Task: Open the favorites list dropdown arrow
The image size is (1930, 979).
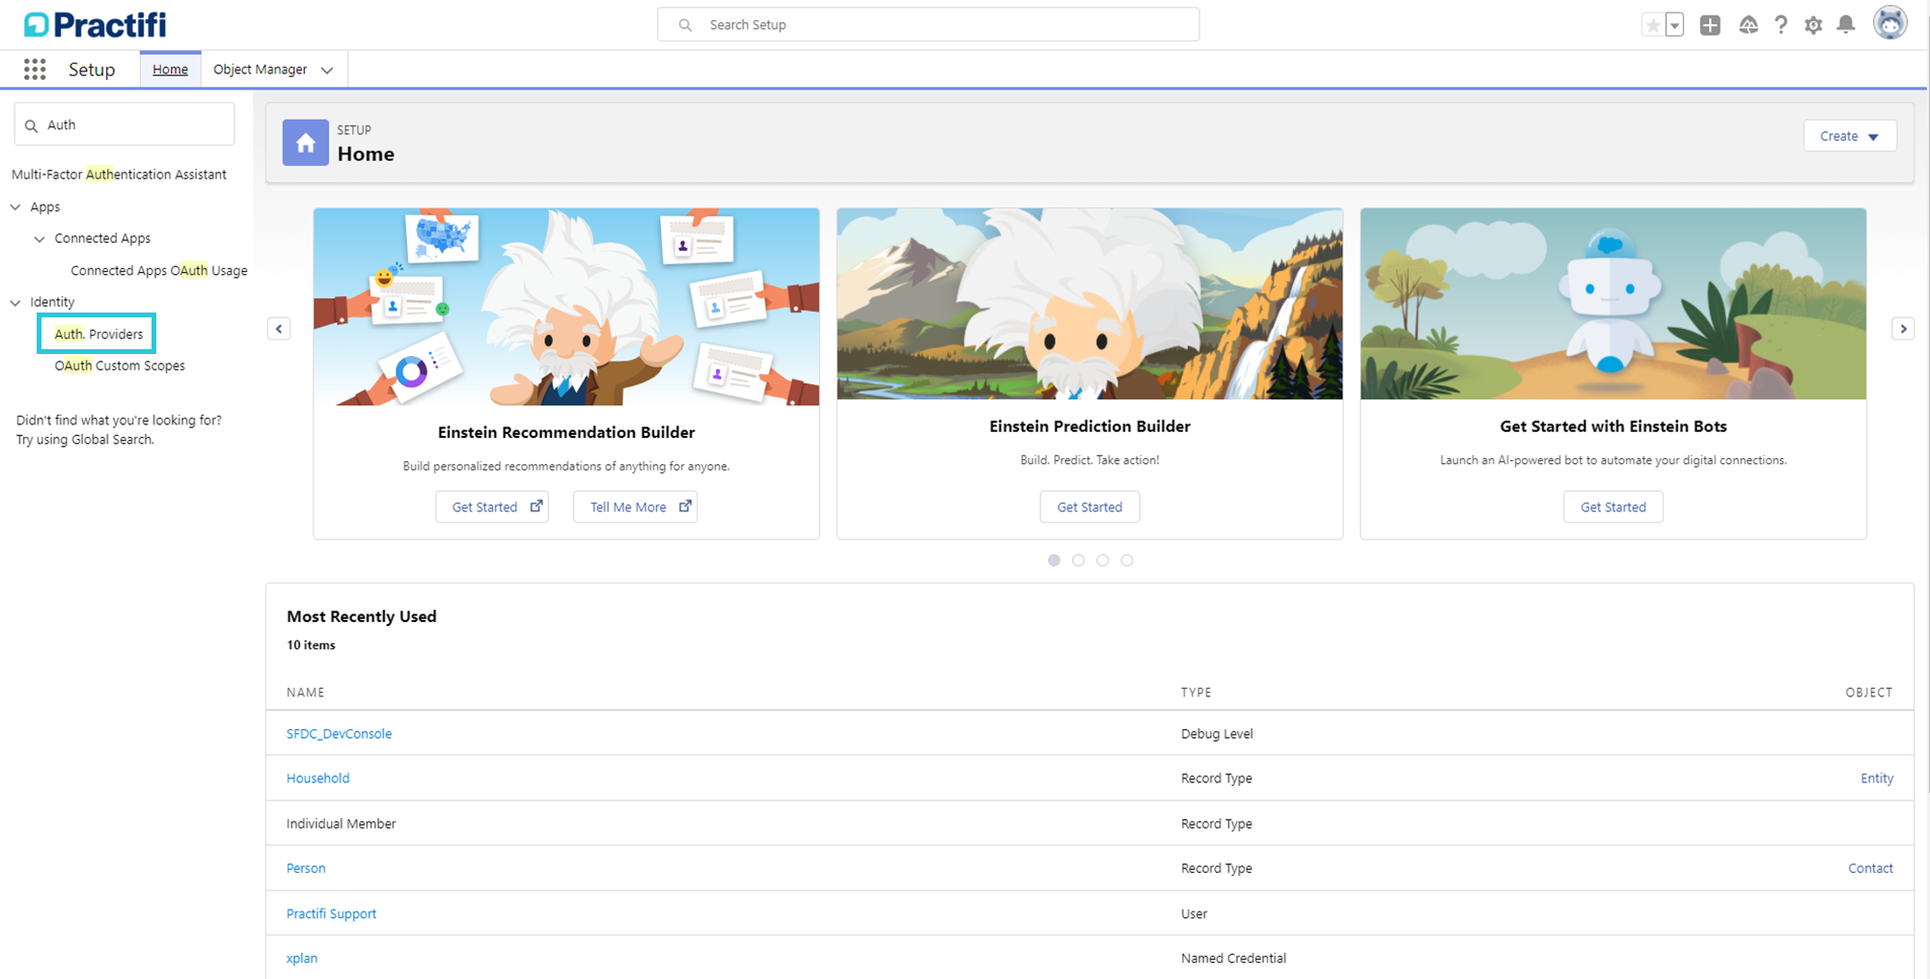Action: point(1674,26)
